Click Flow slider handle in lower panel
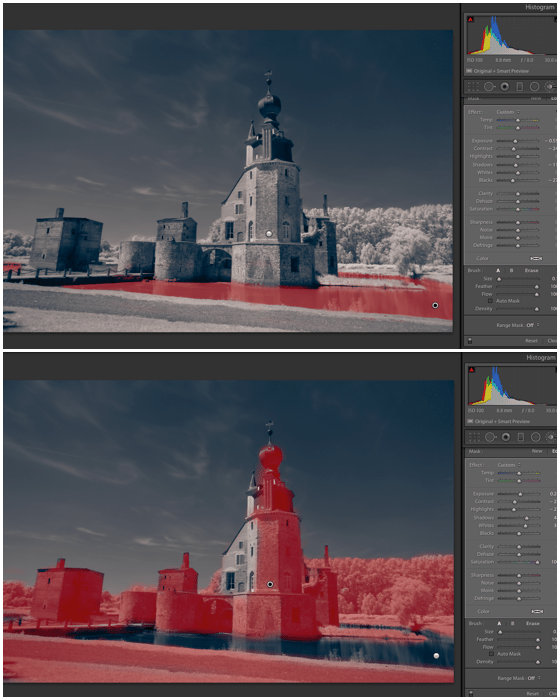 click(x=538, y=647)
